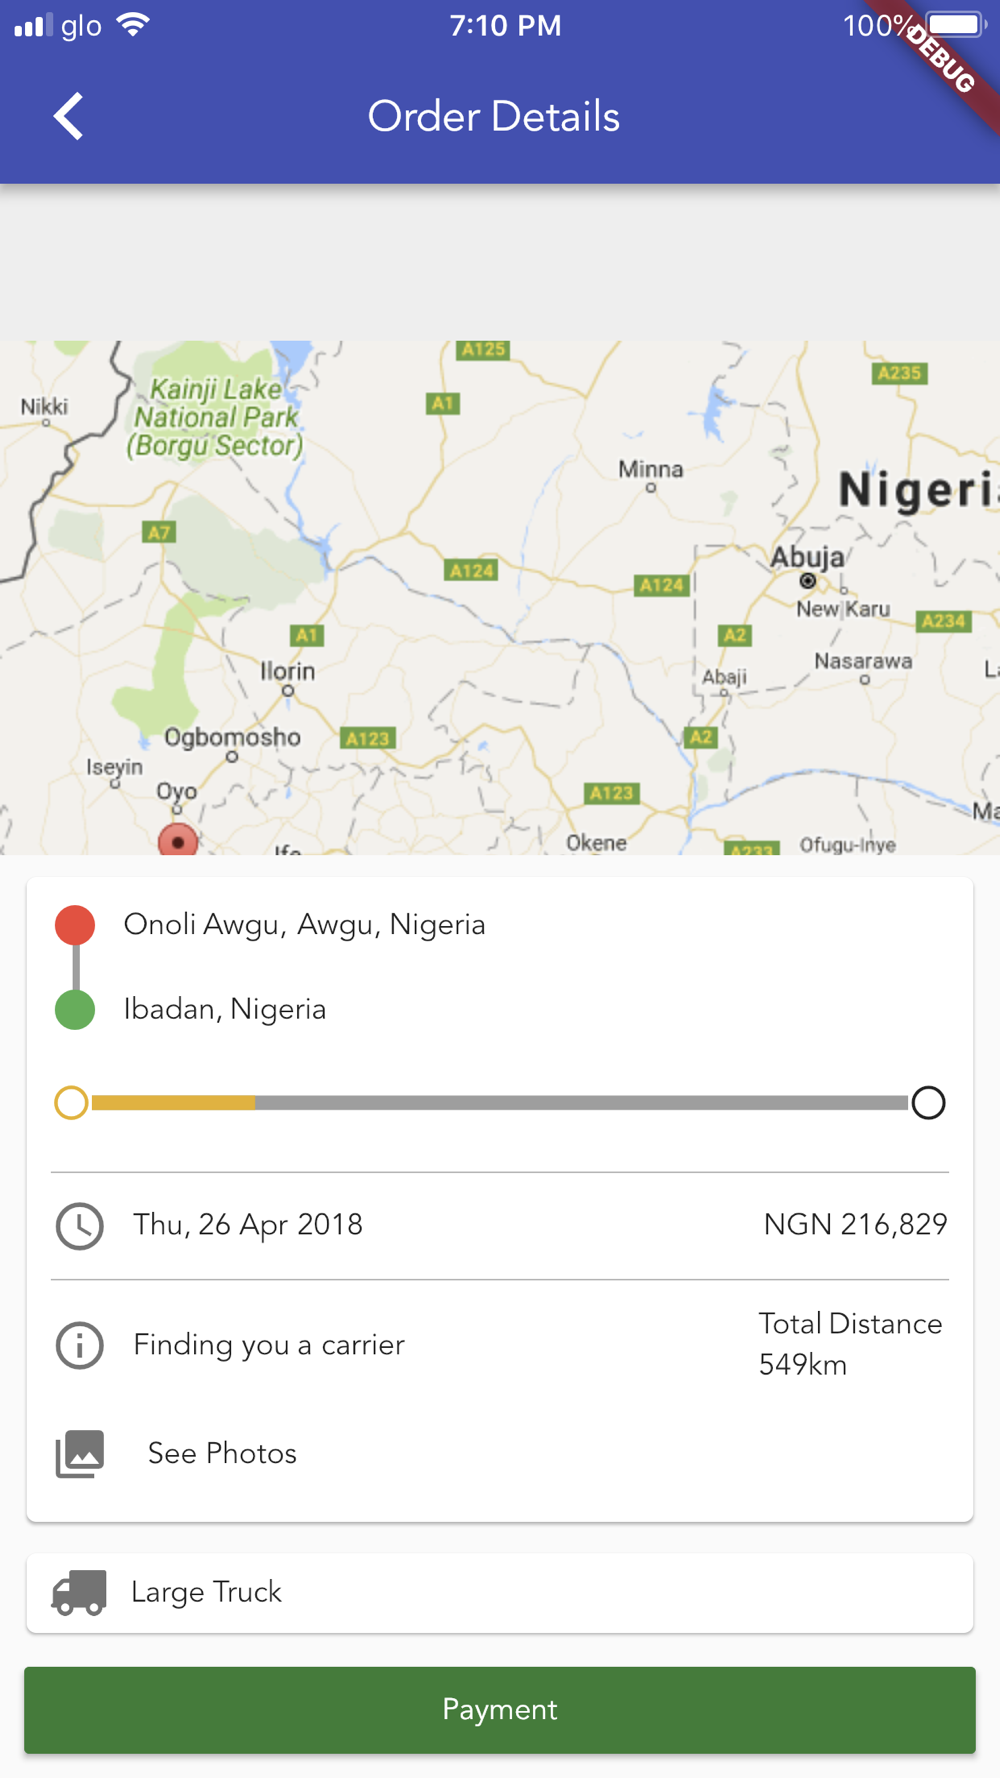Select the red pickup location dot
The image size is (1000, 1778).
tap(75, 925)
